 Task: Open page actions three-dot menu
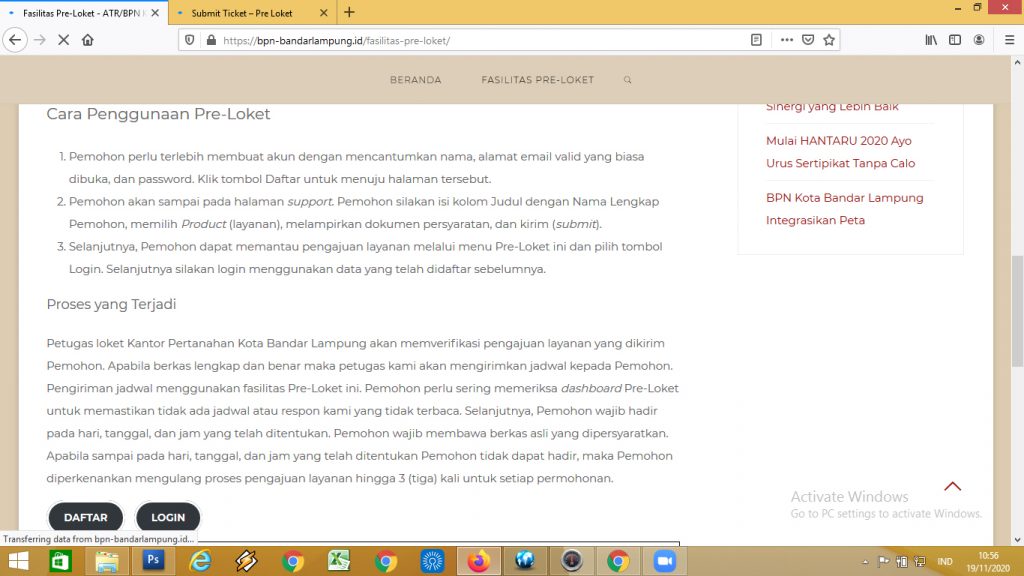(786, 40)
